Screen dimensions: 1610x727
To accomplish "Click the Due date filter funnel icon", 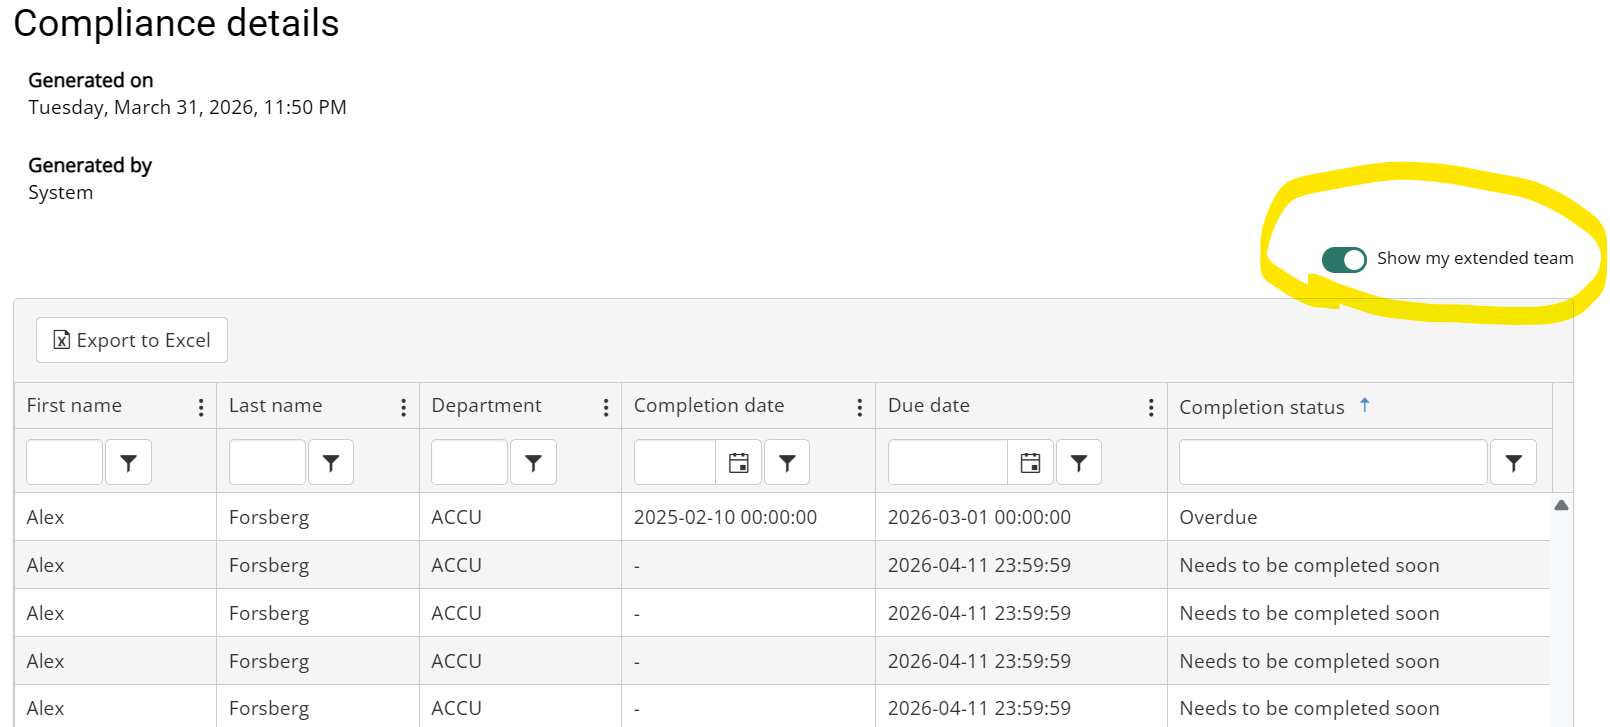I will click(1078, 462).
